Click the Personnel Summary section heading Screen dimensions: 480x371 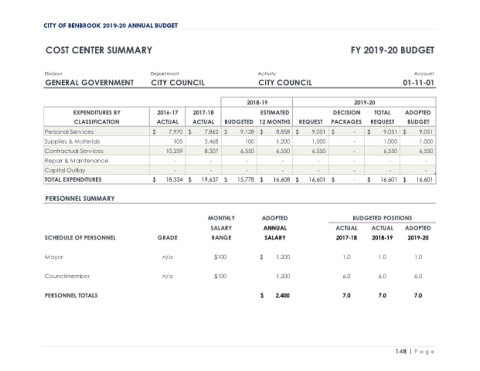(80, 199)
